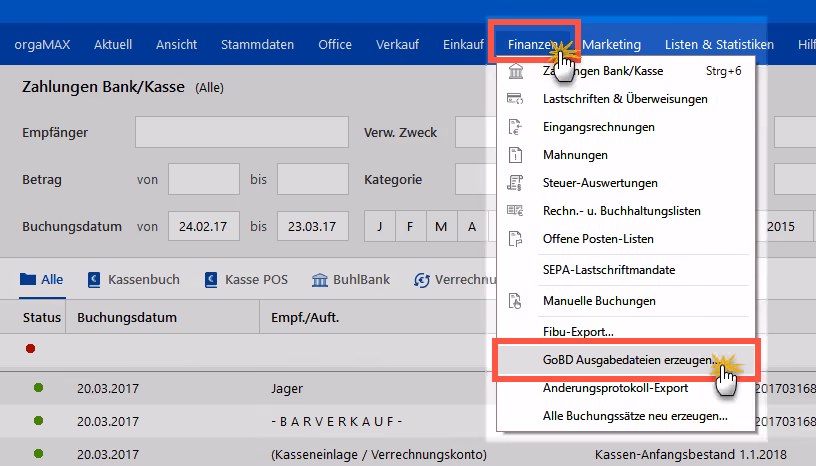Click the Finanzen menu
This screenshot has height=466, width=816.
(533, 45)
